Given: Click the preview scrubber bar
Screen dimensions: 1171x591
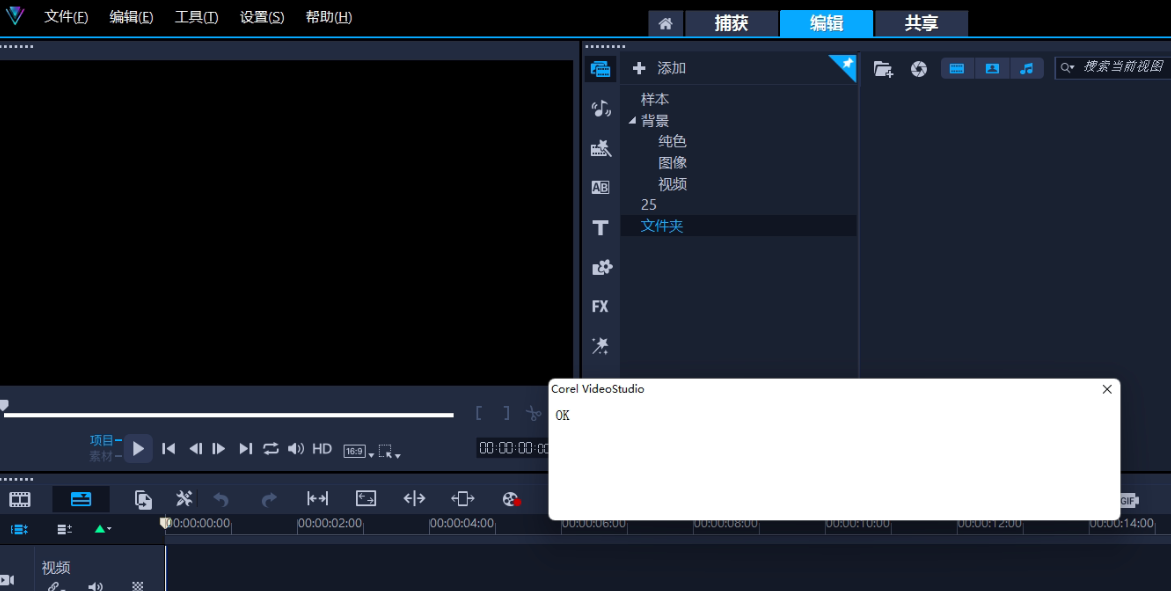Looking at the screenshot, I should (x=228, y=414).
